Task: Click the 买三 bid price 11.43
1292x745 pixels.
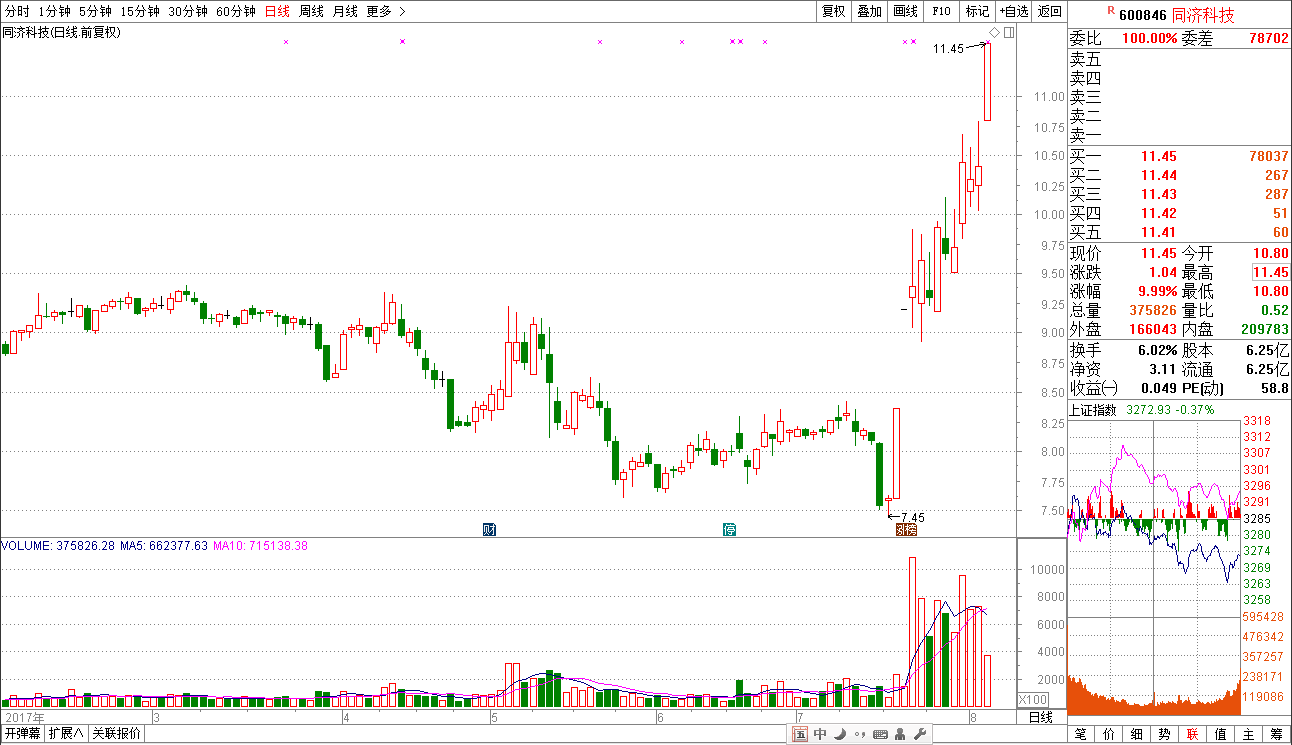Action: pyautogui.click(x=1159, y=194)
